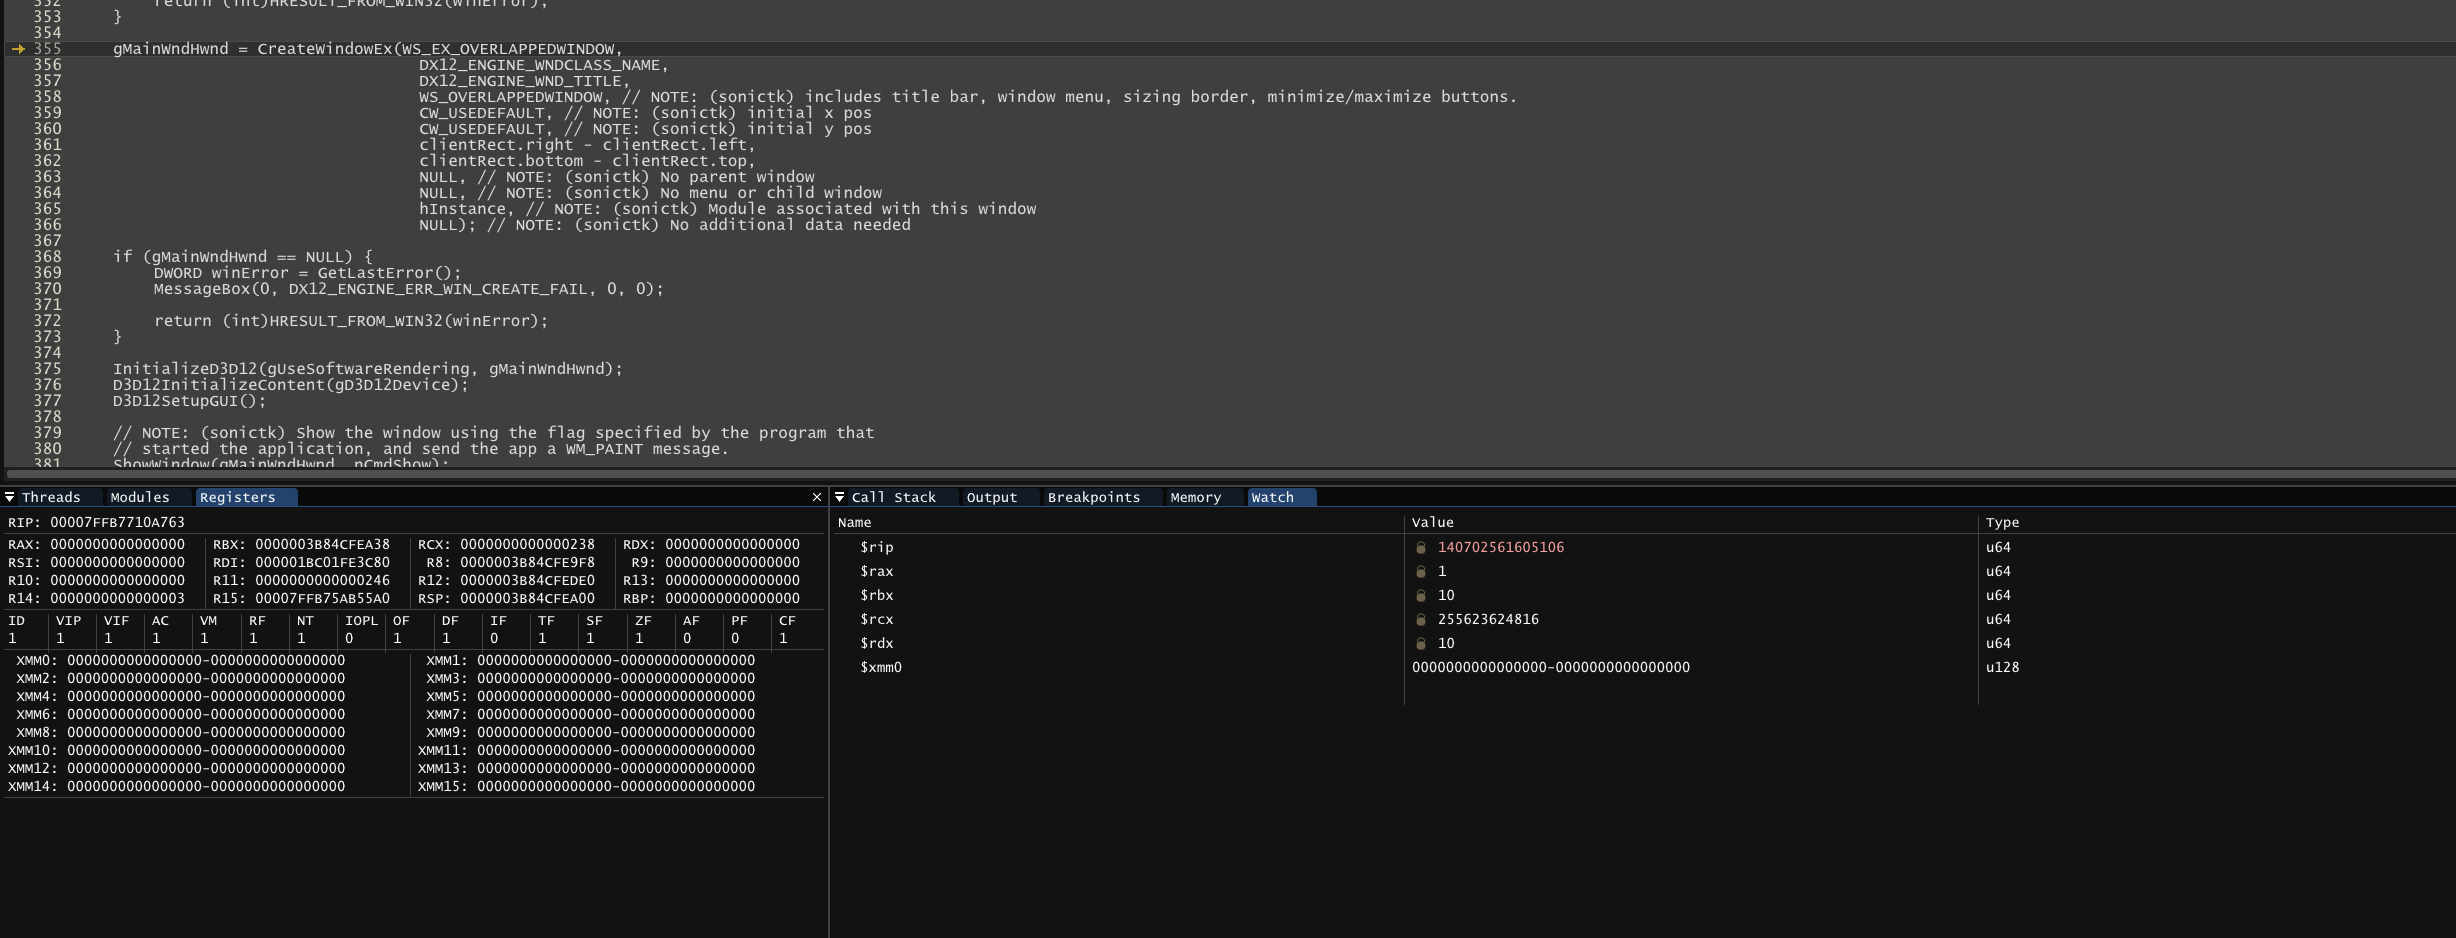
Task: Close the Registers panel group
Action: 817,496
